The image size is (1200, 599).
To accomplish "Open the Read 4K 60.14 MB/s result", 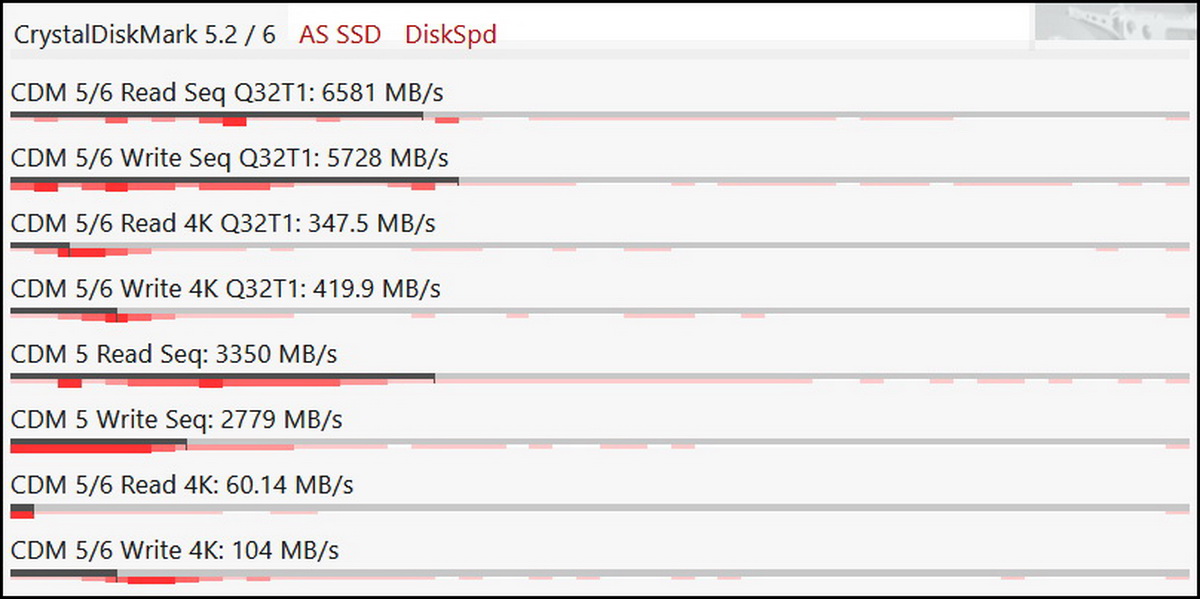I will pyautogui.click(x=182, y=485).
